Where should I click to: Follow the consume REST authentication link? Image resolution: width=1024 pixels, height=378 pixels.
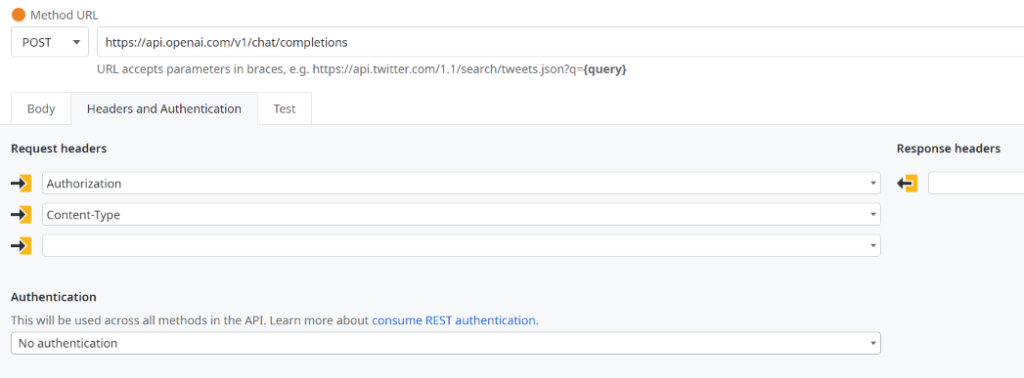pyautogui.click(x=454, y=321)
